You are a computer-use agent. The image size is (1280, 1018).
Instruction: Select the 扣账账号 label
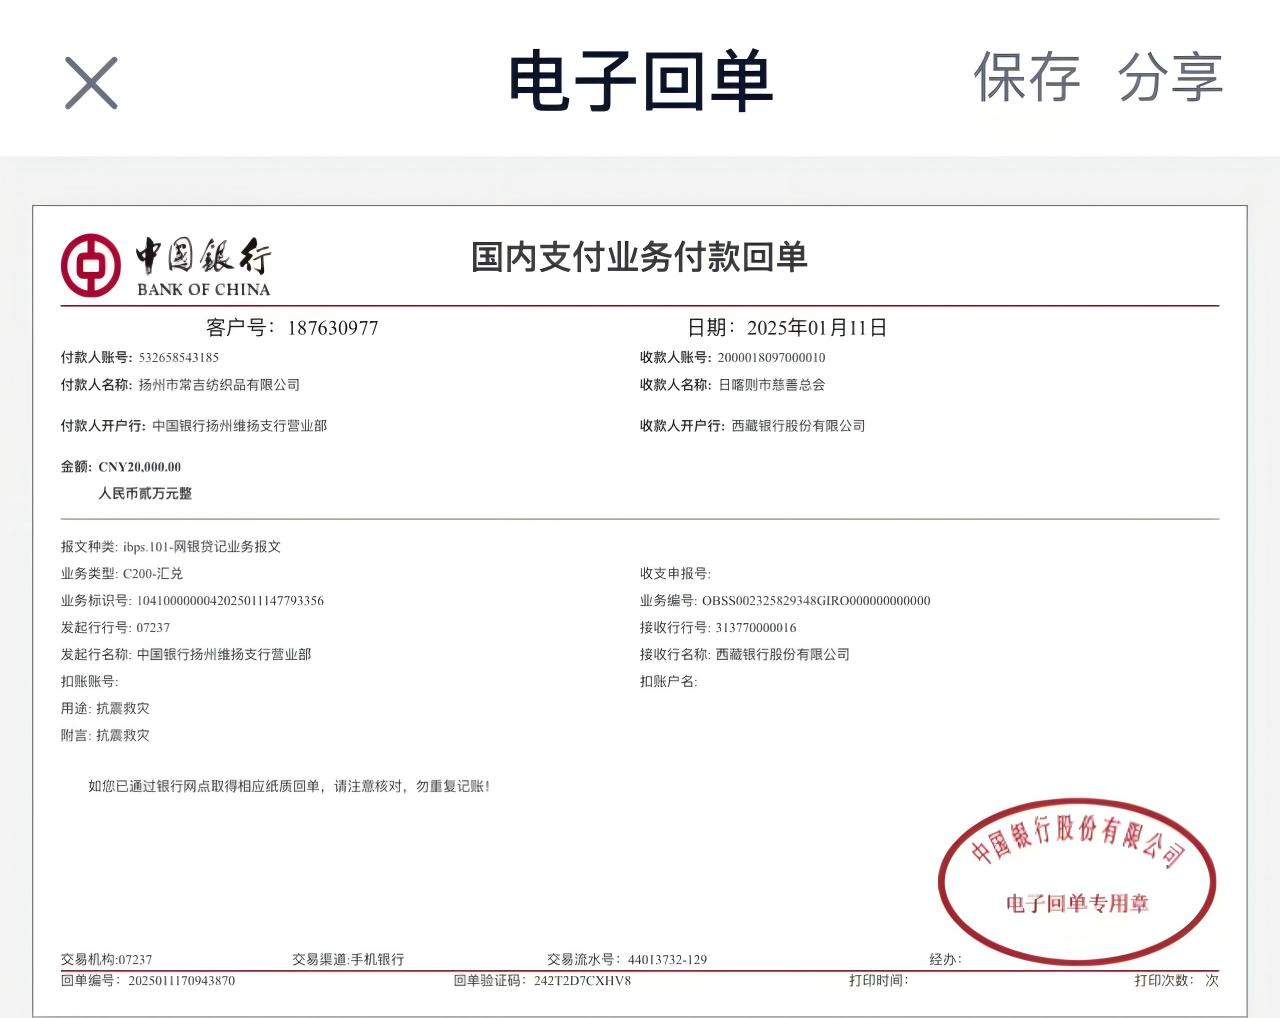tap(89, 682)
